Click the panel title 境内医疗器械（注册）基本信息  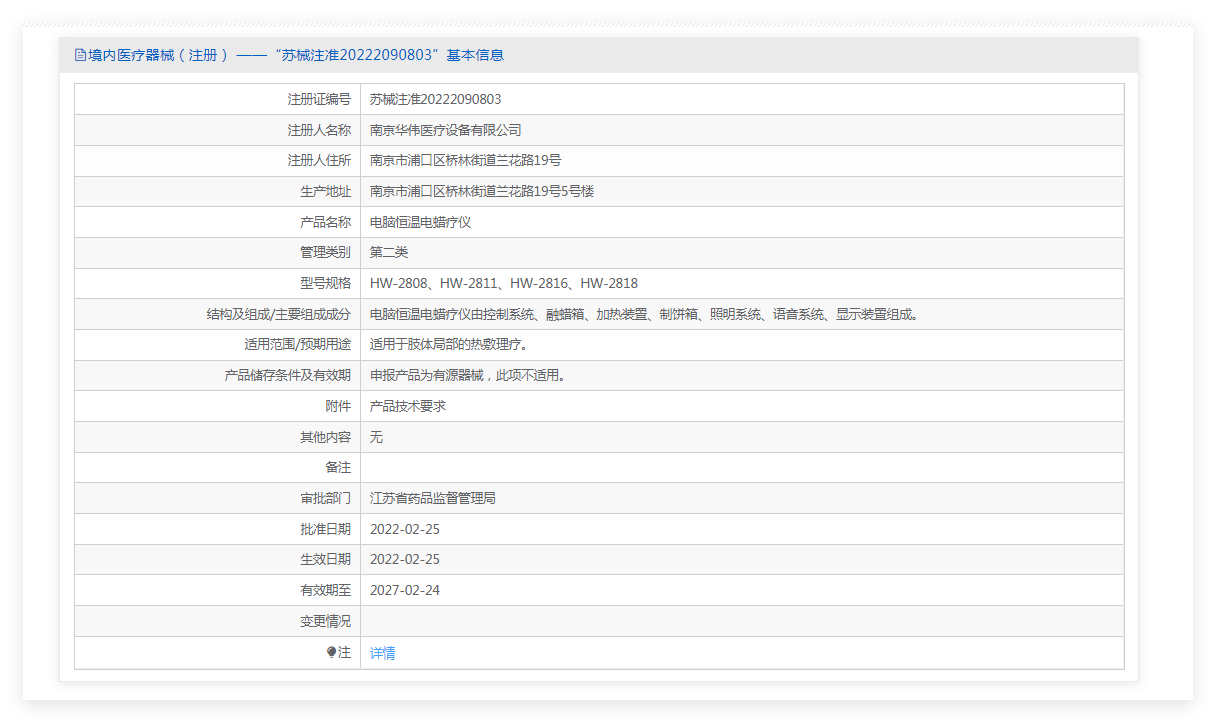[296, 55]
